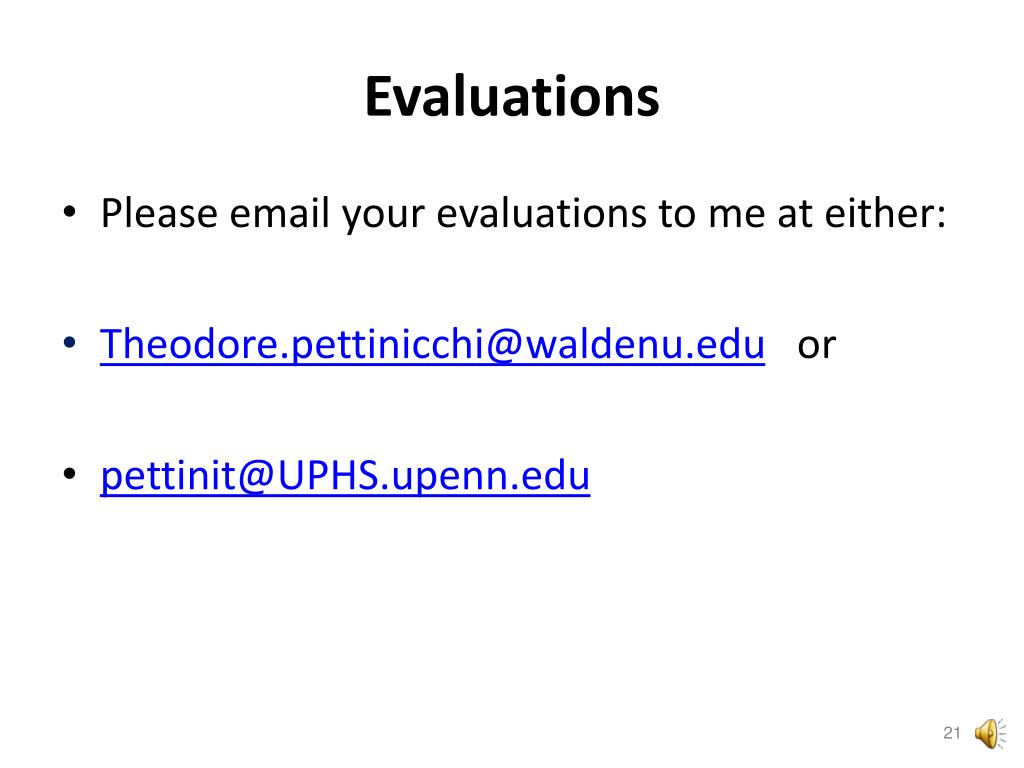Image resolution: width=1024 pixels, height=768 pixels.
Task: Open the pettinit@UPHS.upenn.edu email link
Action: tap(345, 475)
